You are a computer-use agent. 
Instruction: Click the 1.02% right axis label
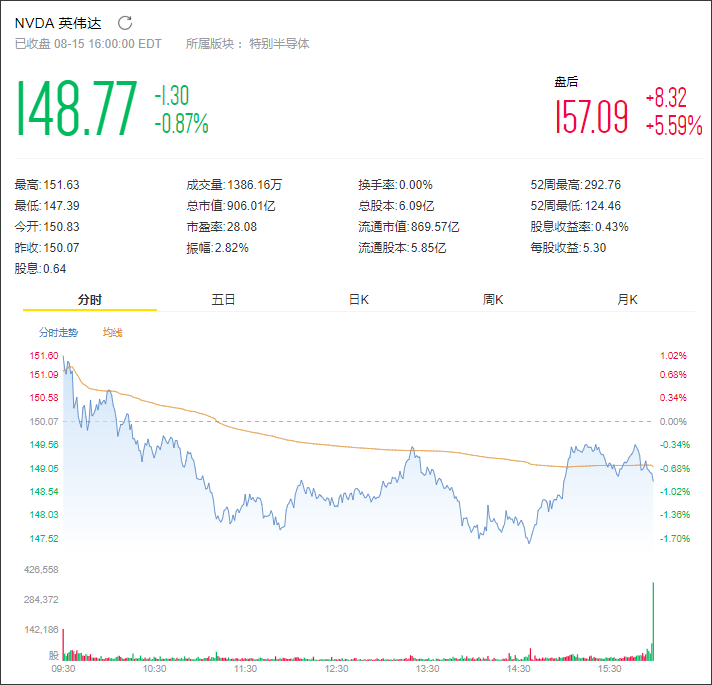tap(673, 355)
